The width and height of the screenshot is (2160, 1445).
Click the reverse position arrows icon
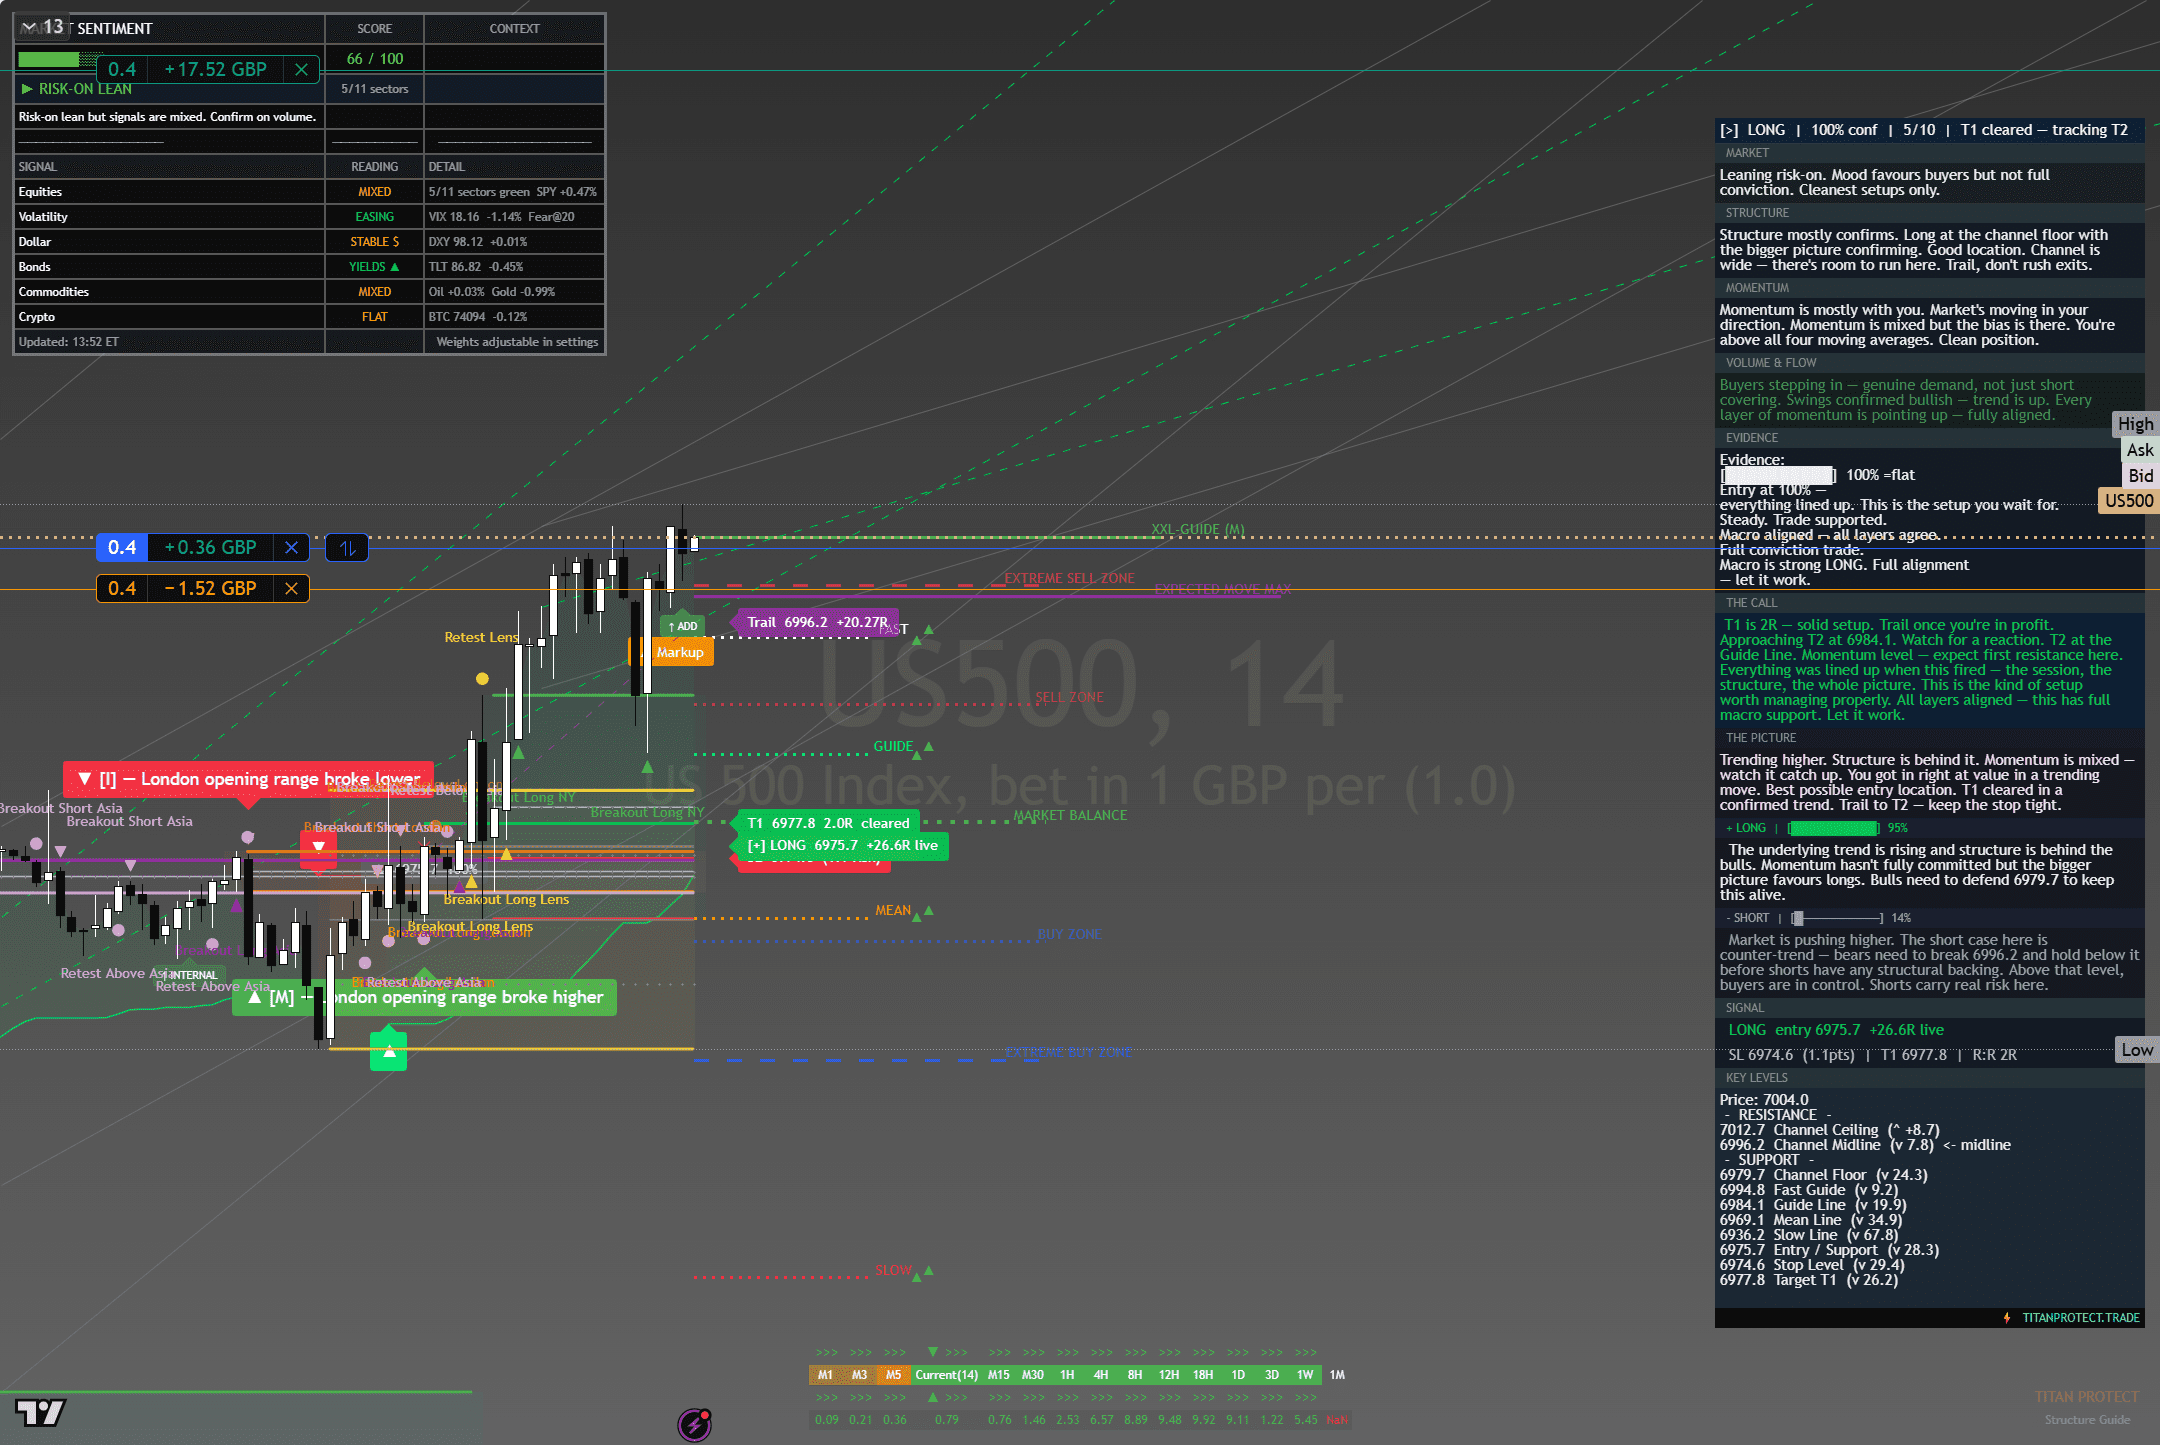point(347,548)
